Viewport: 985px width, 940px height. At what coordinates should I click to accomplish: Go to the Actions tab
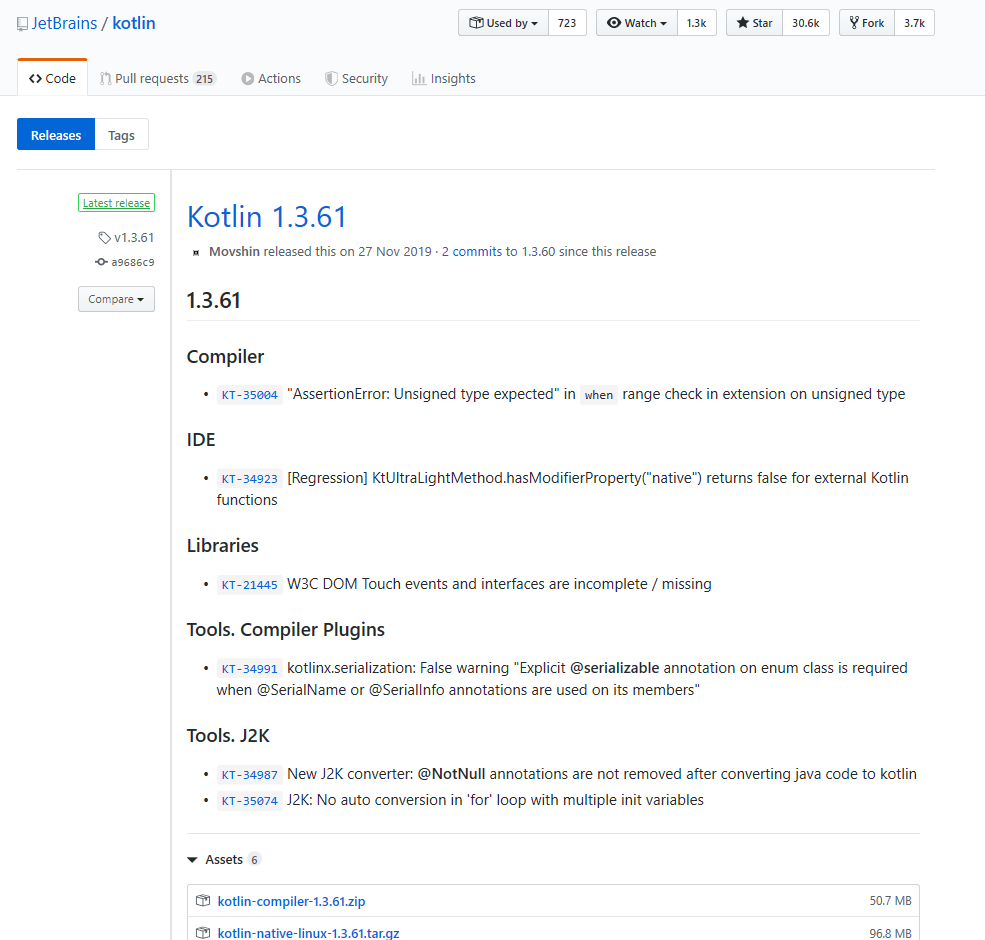click(x=271, y=79)
